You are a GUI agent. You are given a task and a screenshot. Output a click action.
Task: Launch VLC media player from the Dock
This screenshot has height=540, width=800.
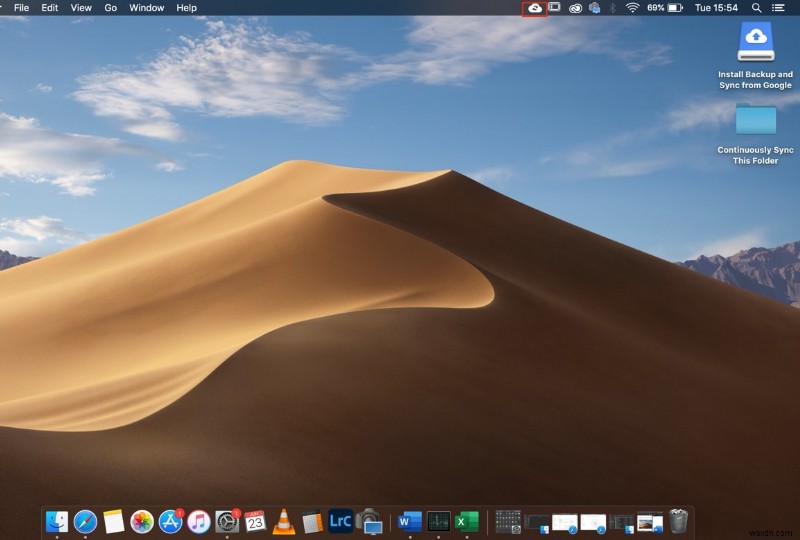[284, 522]
